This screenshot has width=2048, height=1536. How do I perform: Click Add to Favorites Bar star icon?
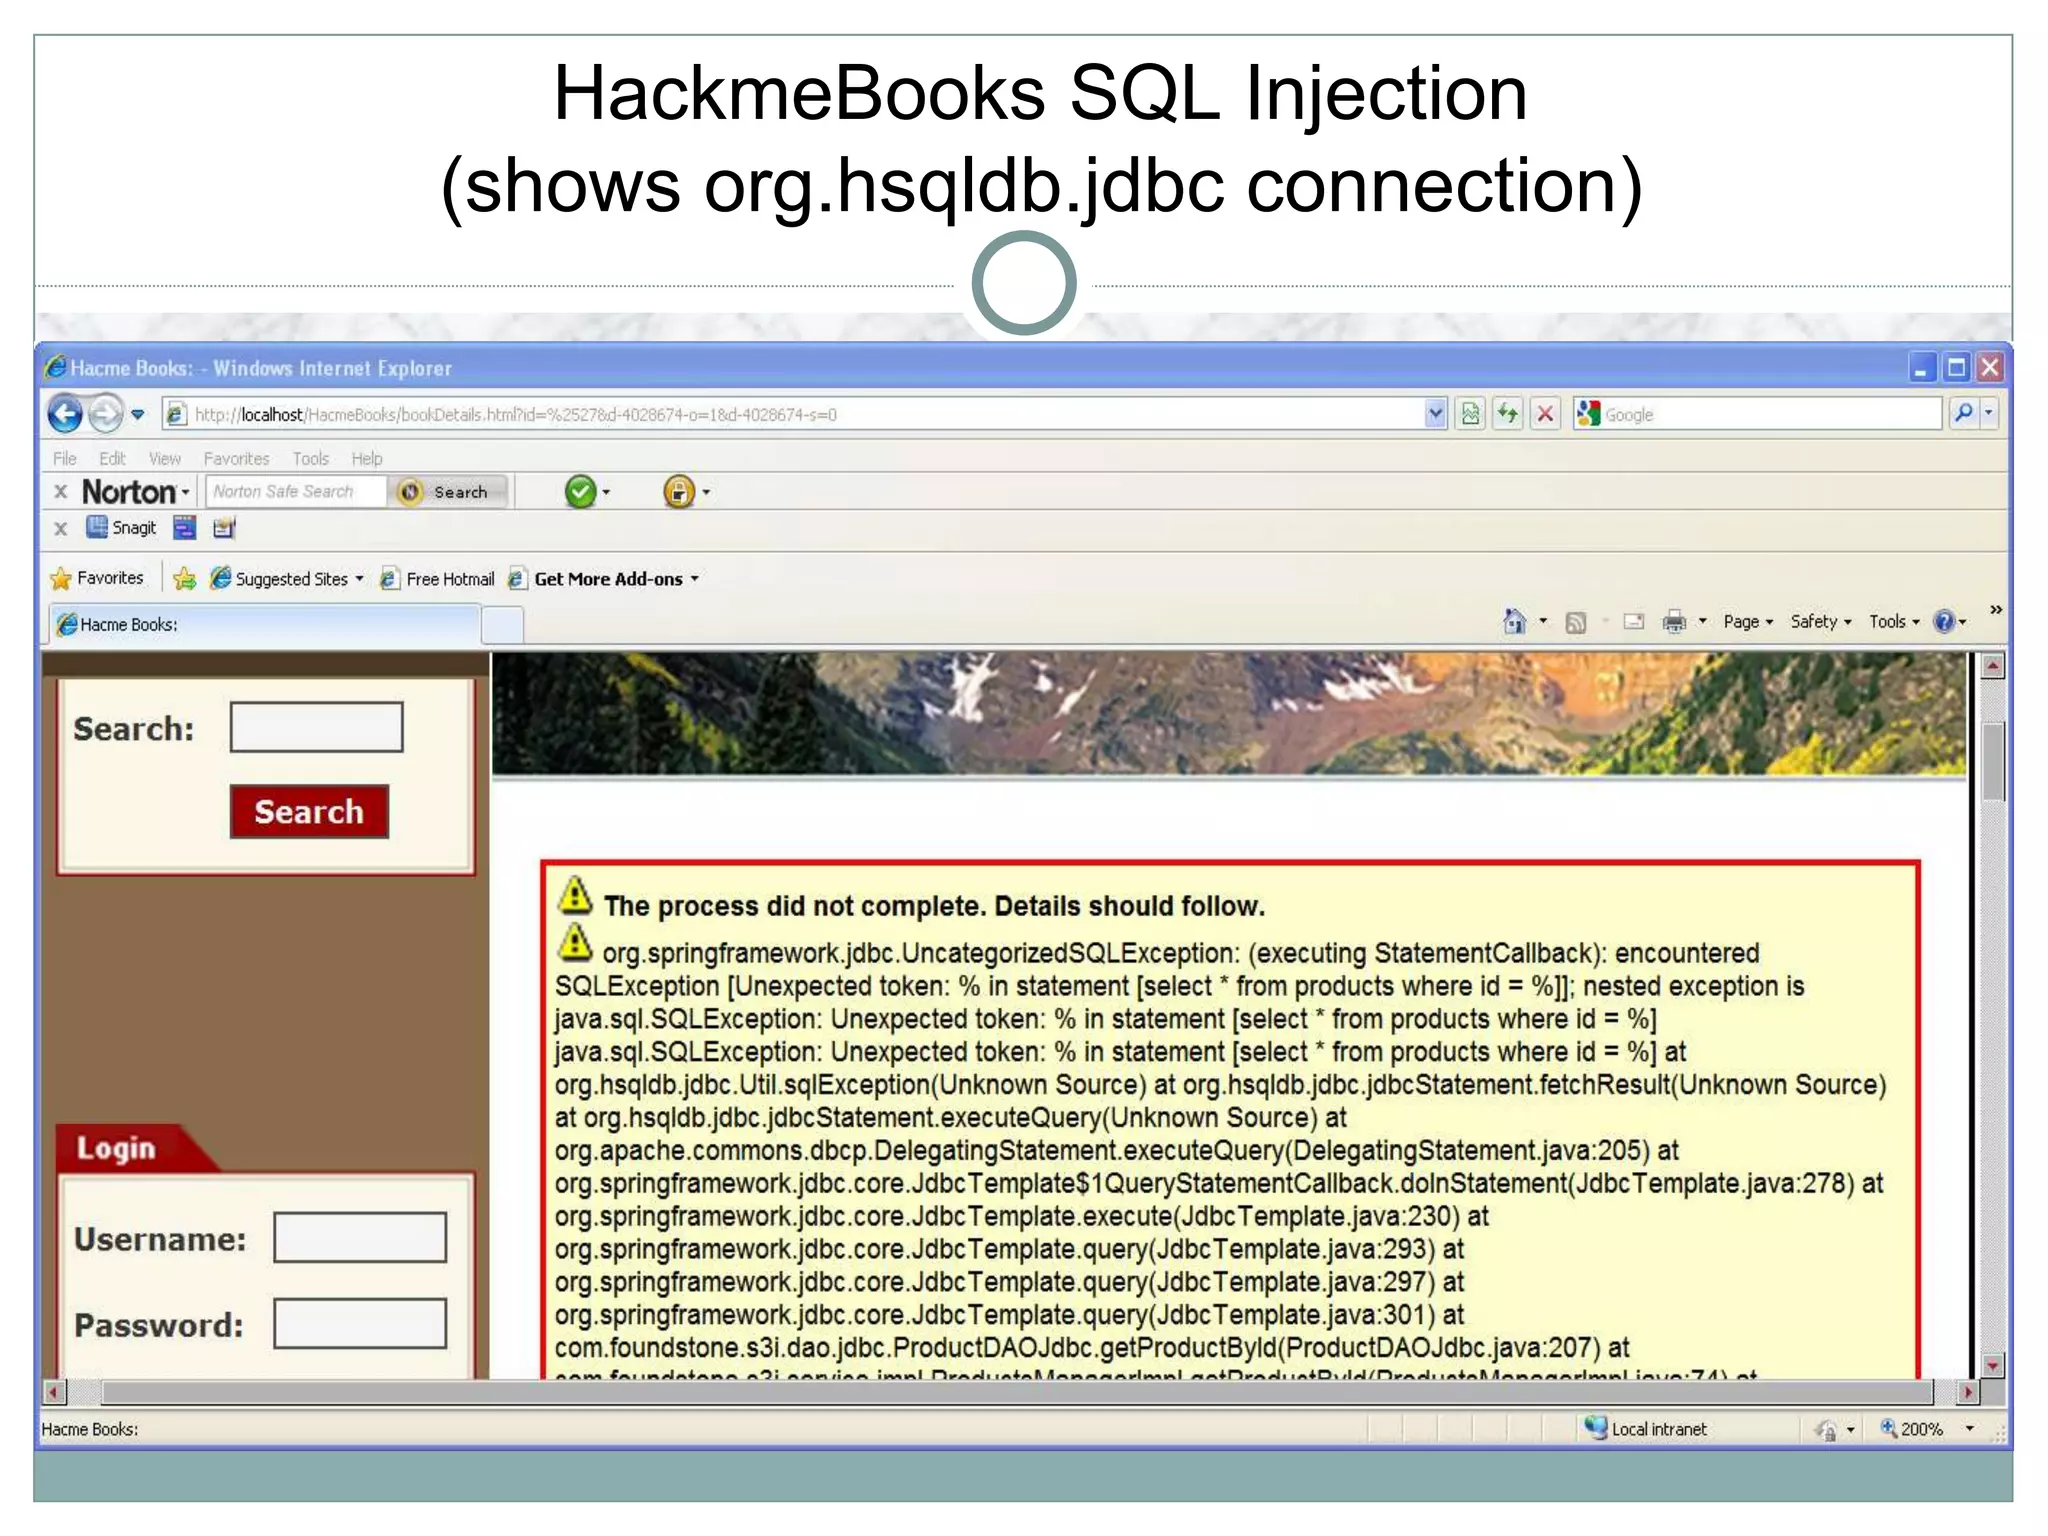[185, 578]
